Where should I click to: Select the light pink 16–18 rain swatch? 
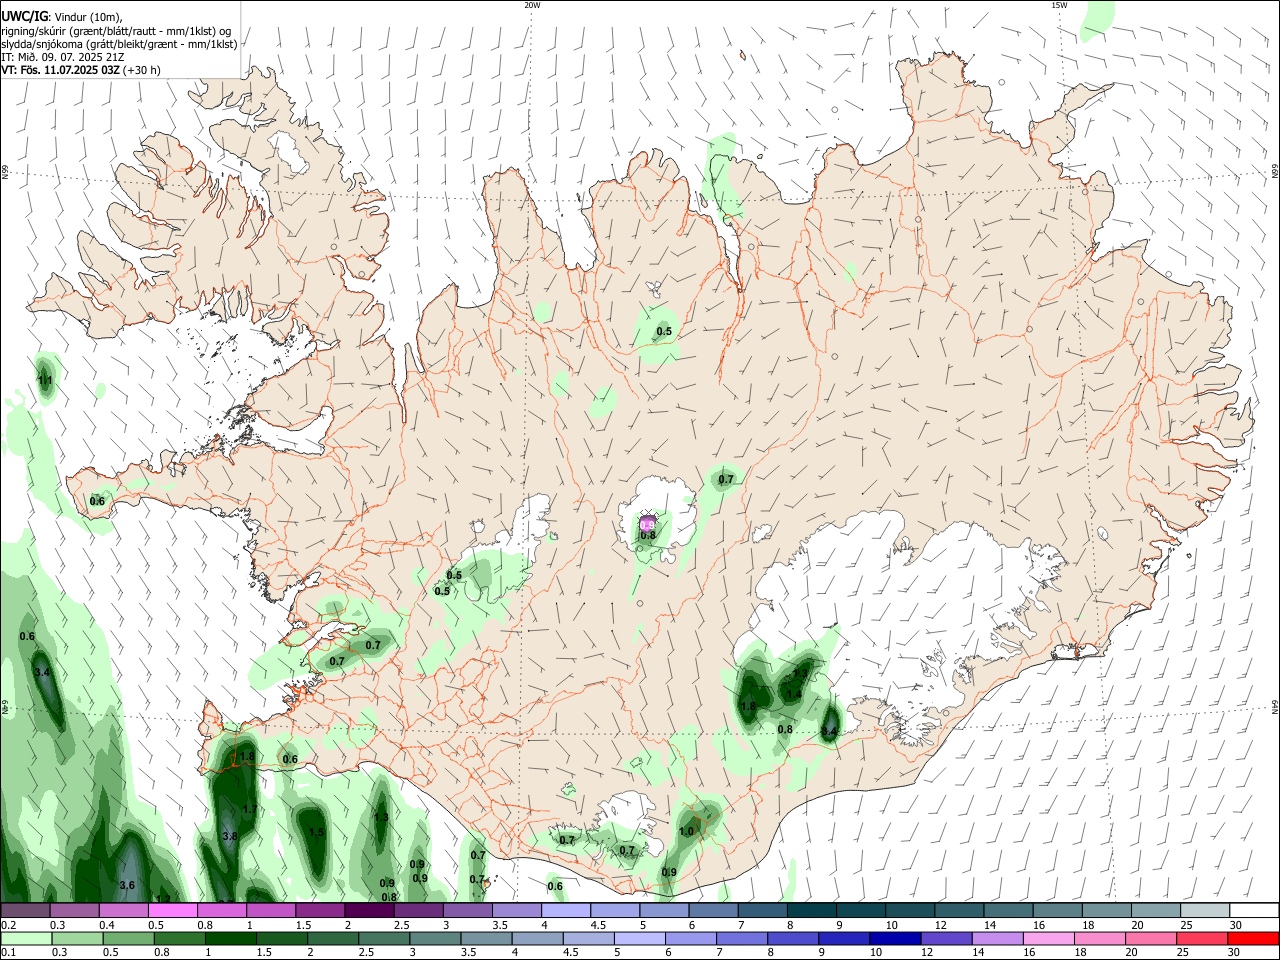(x=1049, y=939)
